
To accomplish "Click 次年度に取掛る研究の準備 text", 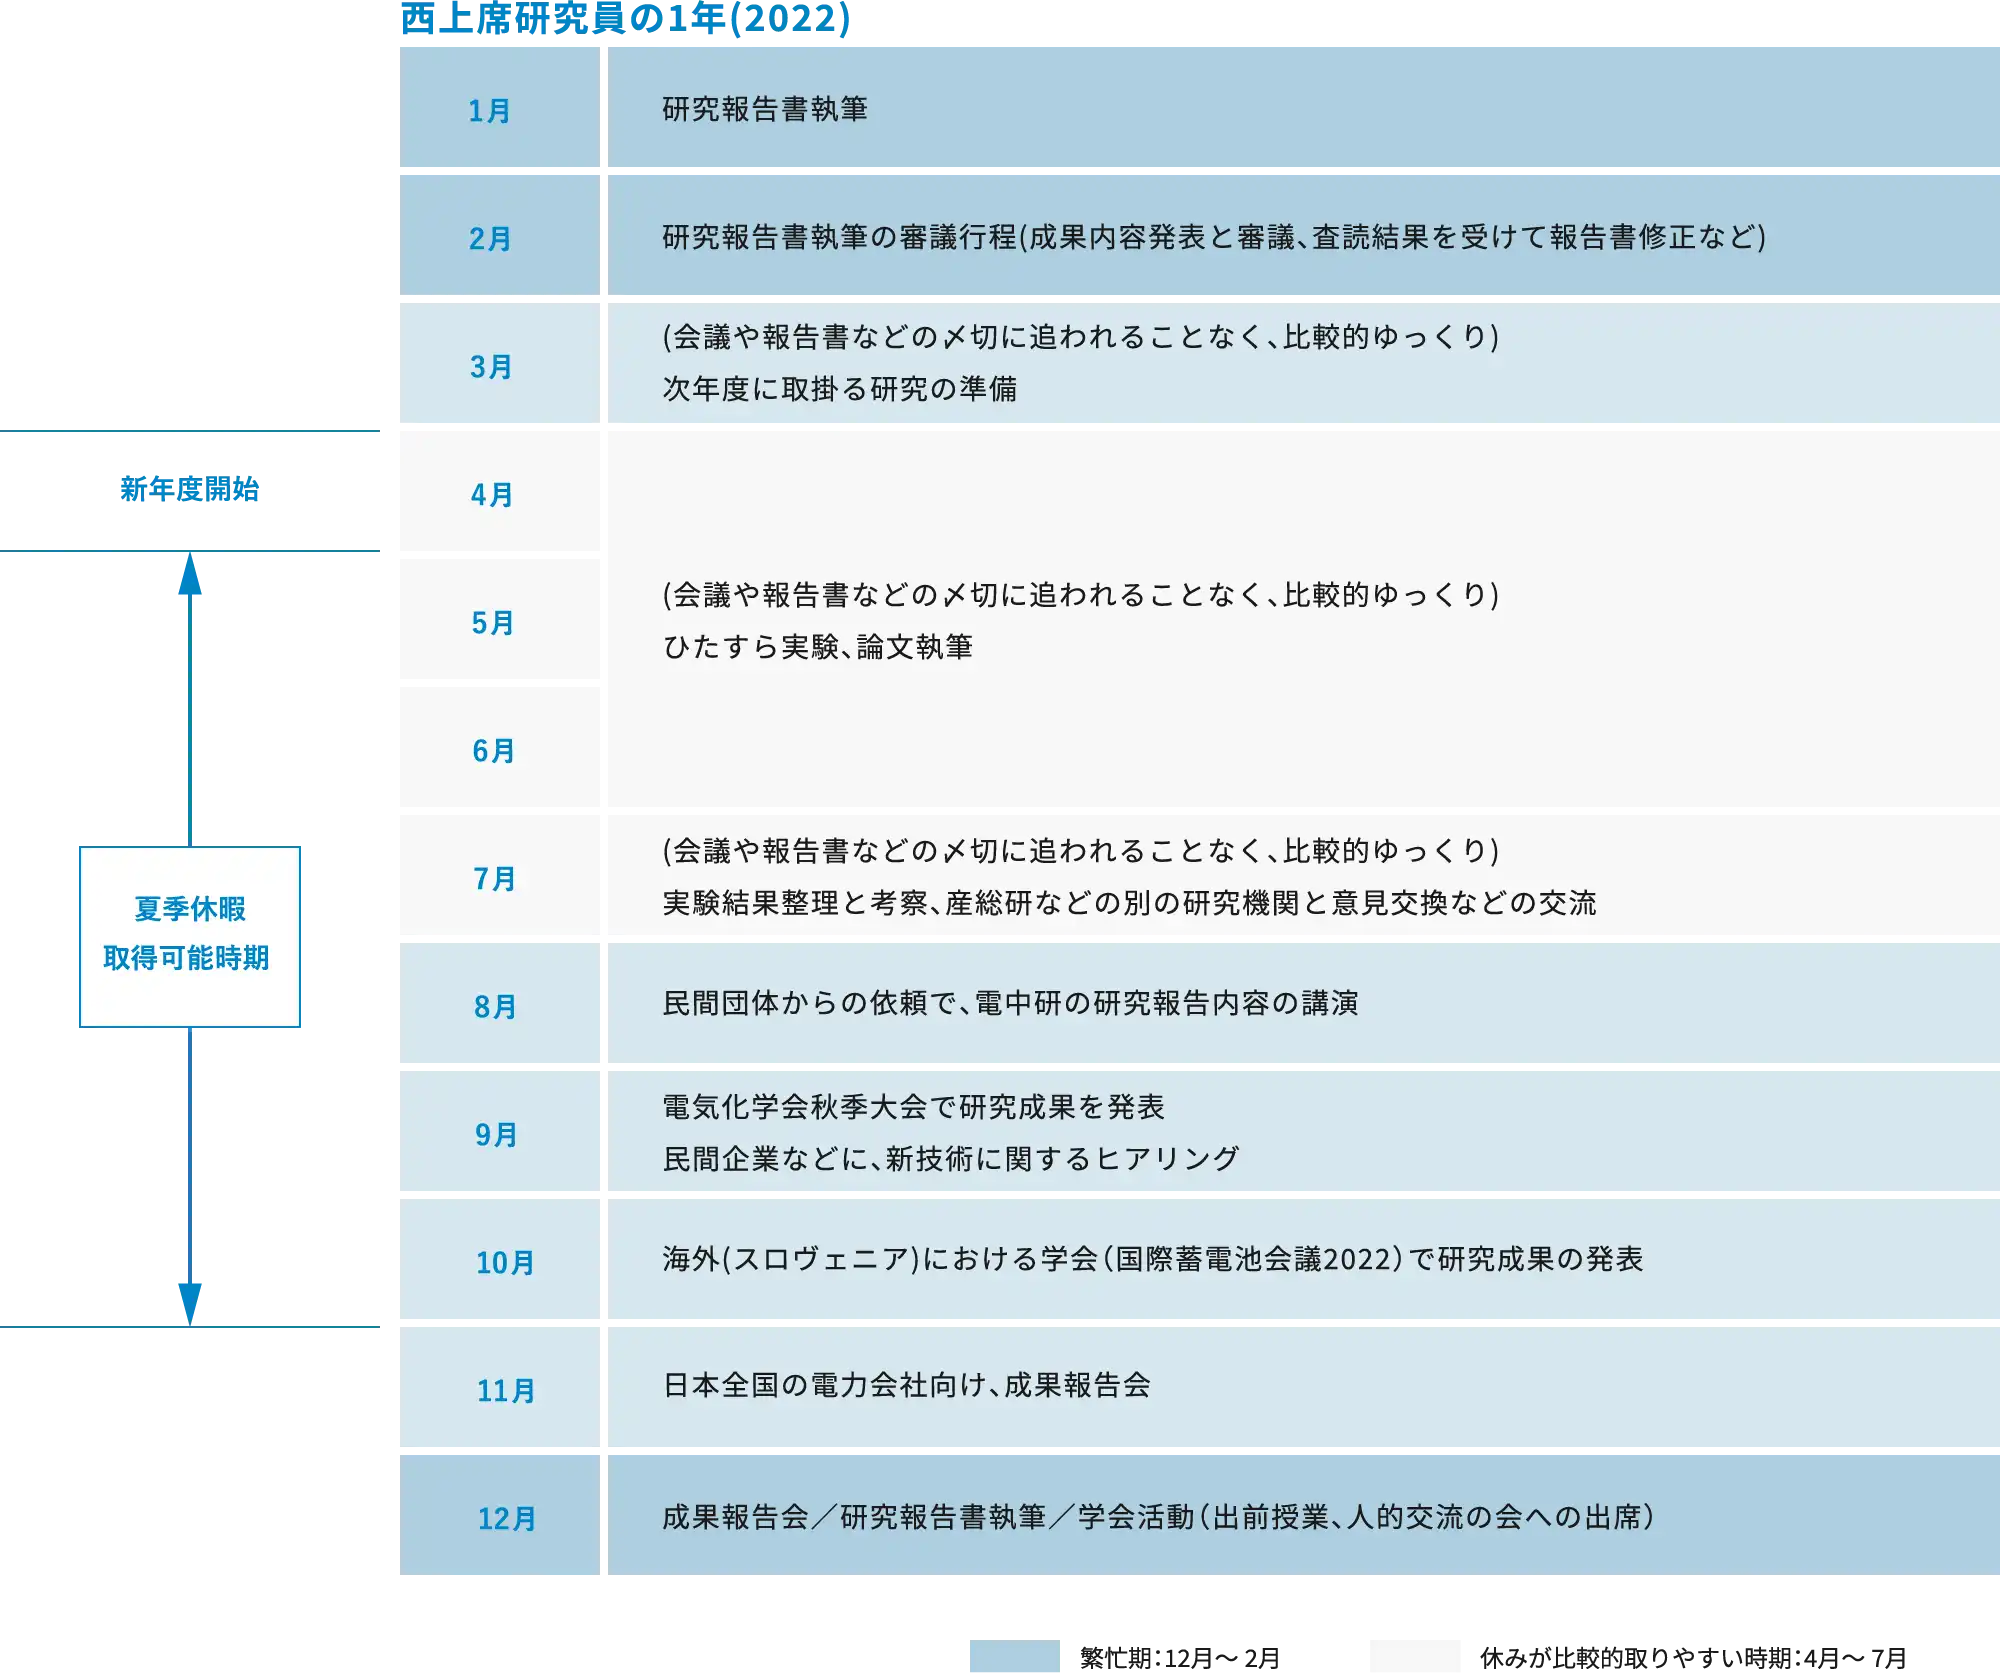I will (x=840, y=389).
